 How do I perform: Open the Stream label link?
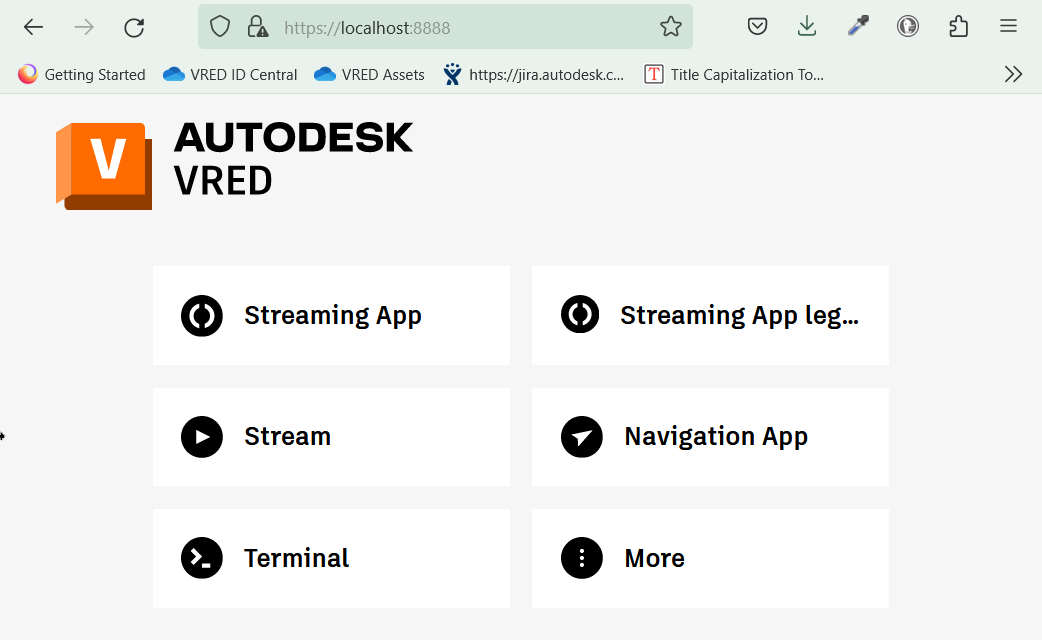click(288, 437)
